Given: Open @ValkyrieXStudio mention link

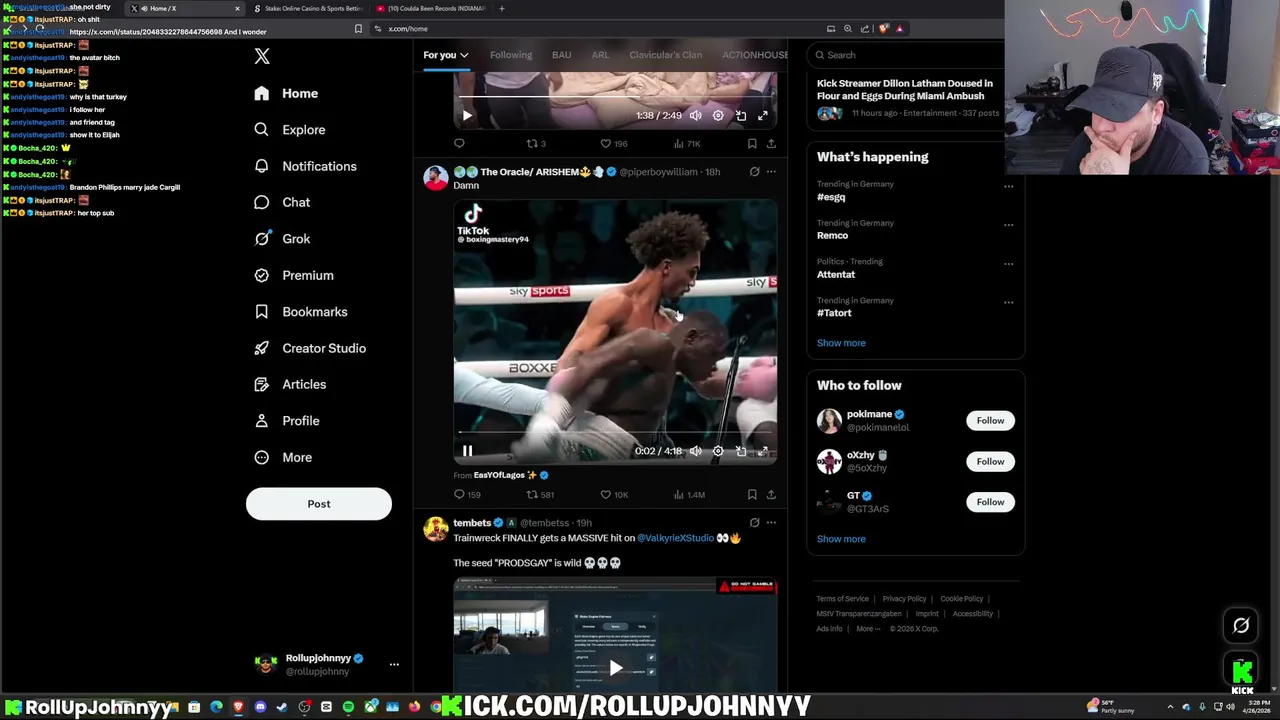Looking at the screenshot, I should (x=675, y=538).
